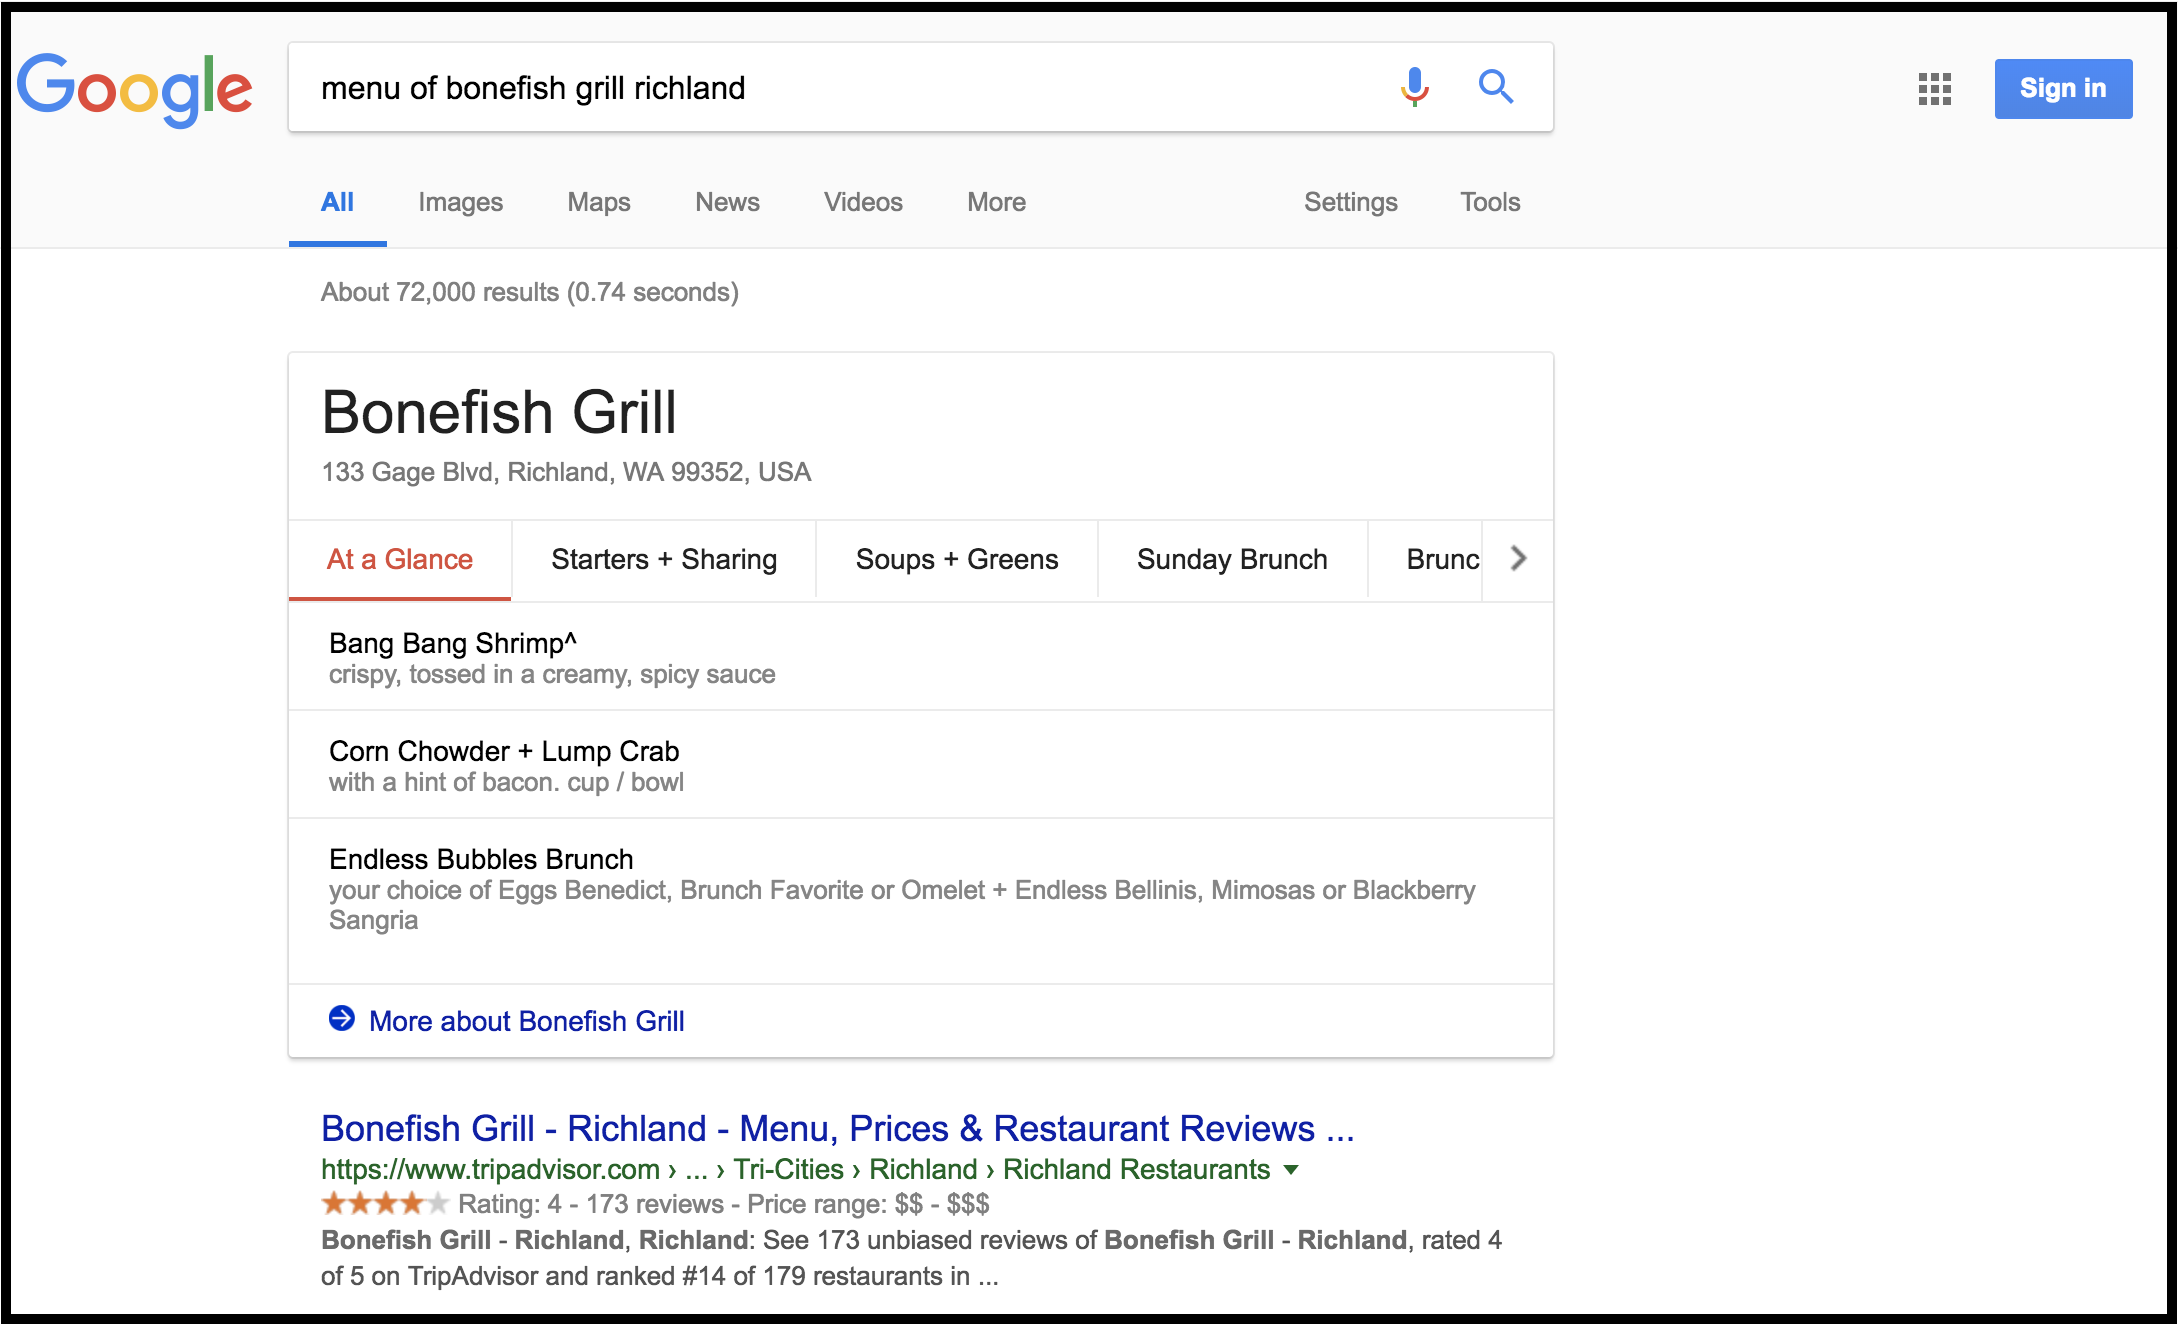This screenshot has width=2178, height=1324.
Task: Open the More search options dropdown
Action: click(x=996, y=202)
